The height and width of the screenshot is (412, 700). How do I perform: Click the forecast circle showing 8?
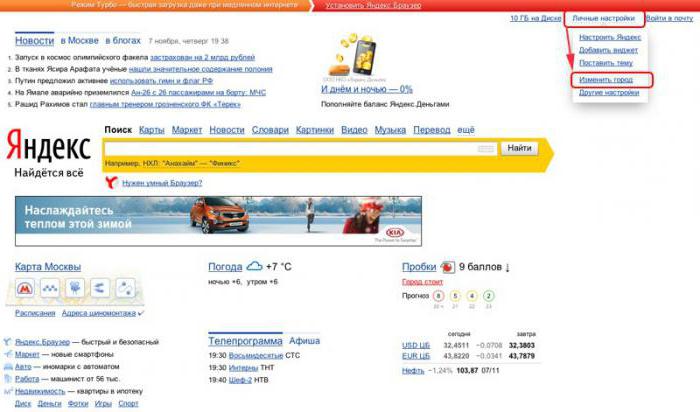tap(438, 296)
